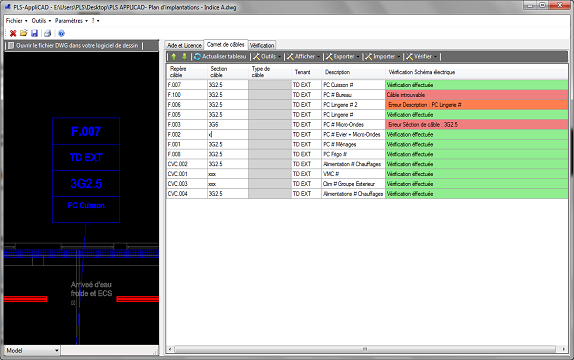The image size is (574, 360).
Task: Switch to the Vérification tab
Action: point(262,45)
